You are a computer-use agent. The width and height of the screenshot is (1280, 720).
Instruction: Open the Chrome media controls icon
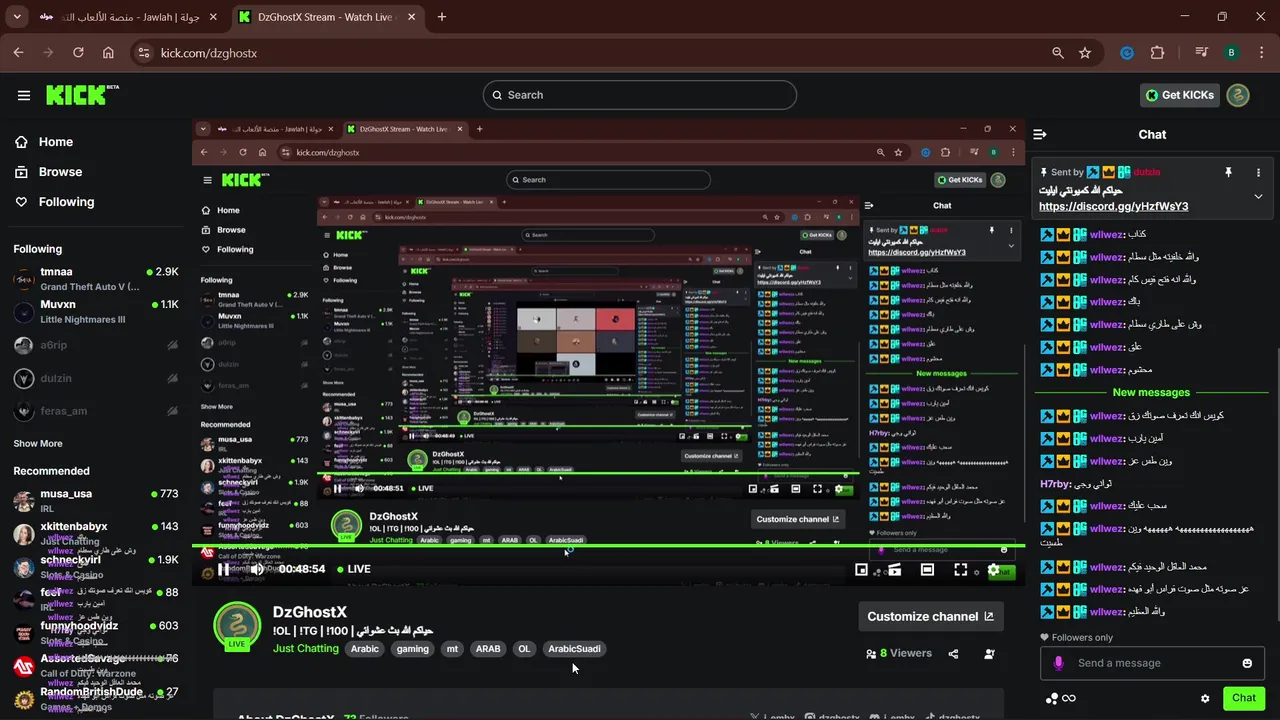[1202, 53]
